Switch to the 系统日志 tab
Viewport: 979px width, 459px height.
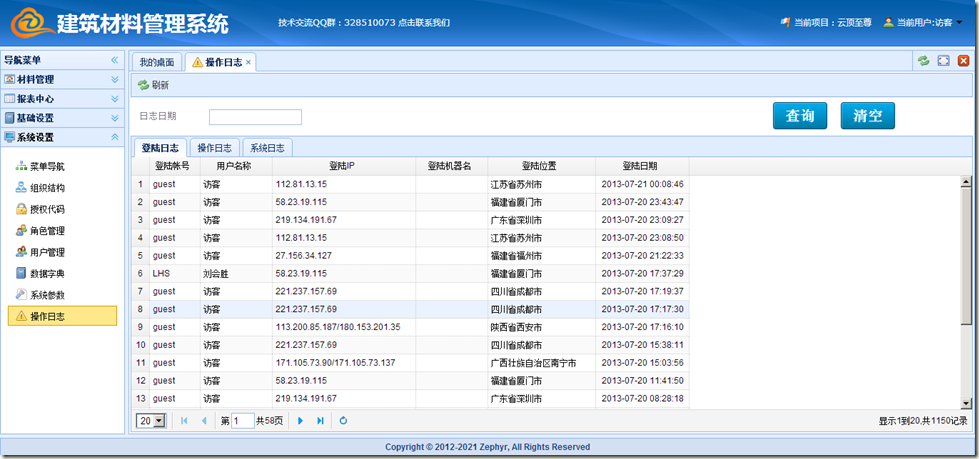[267, 148]
